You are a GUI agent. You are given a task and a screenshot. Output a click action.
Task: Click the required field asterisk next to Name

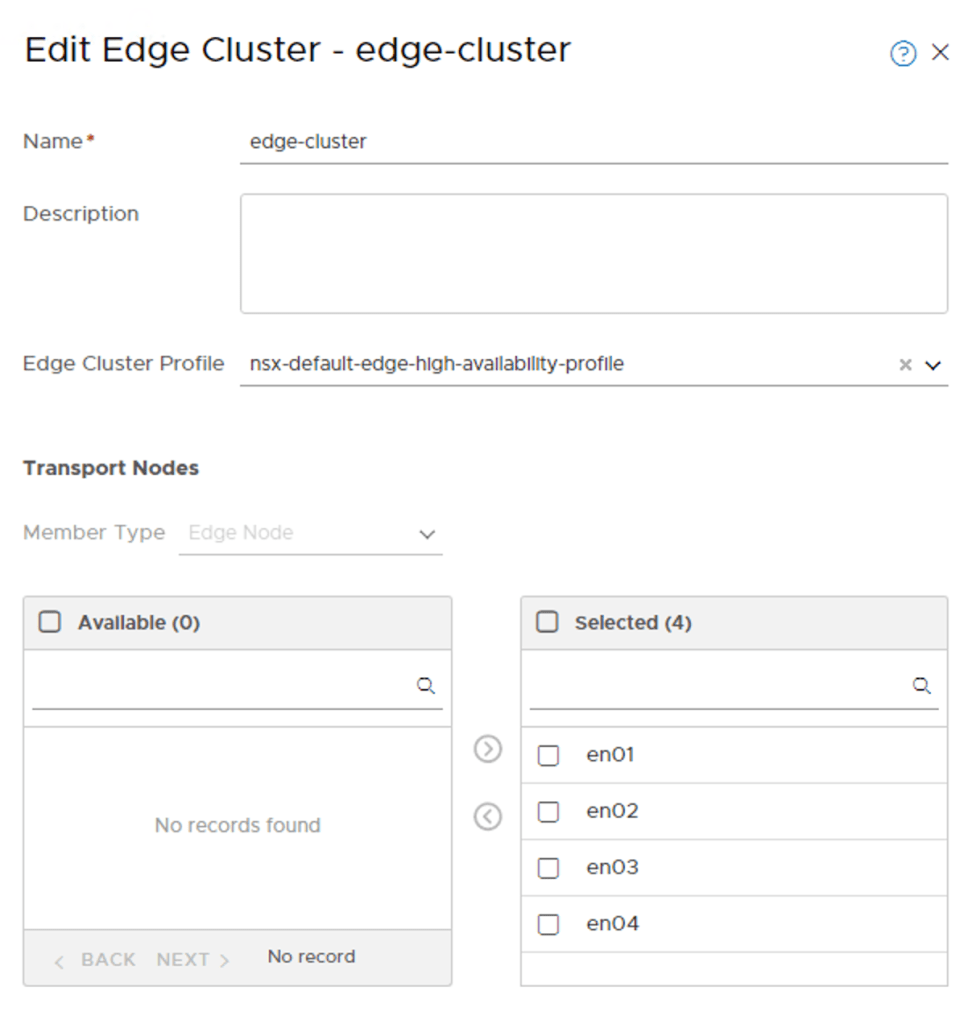pyautogui.click(x=91, y=136)
